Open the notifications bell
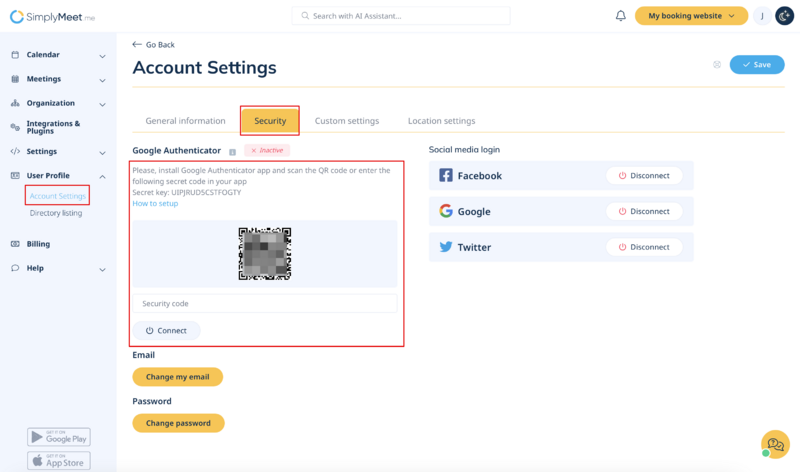800x472 pixels. click(x=620, y=16)
